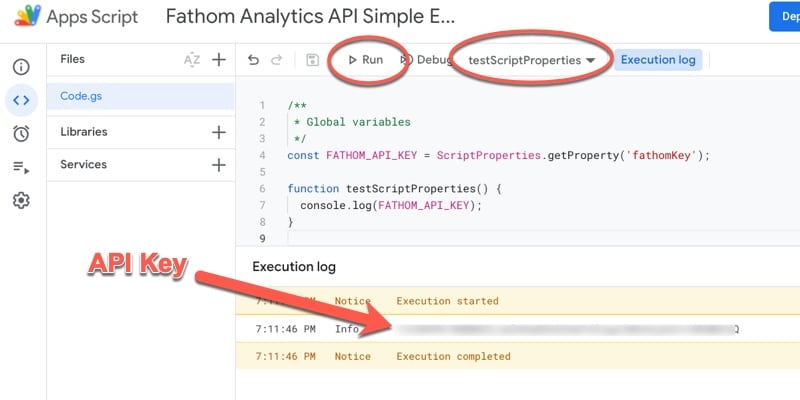This screenshot has width=800, height=400.
Task: Click code line 4 FATHOM_API_KEY declaration
Action: click(x=498, y=155)
